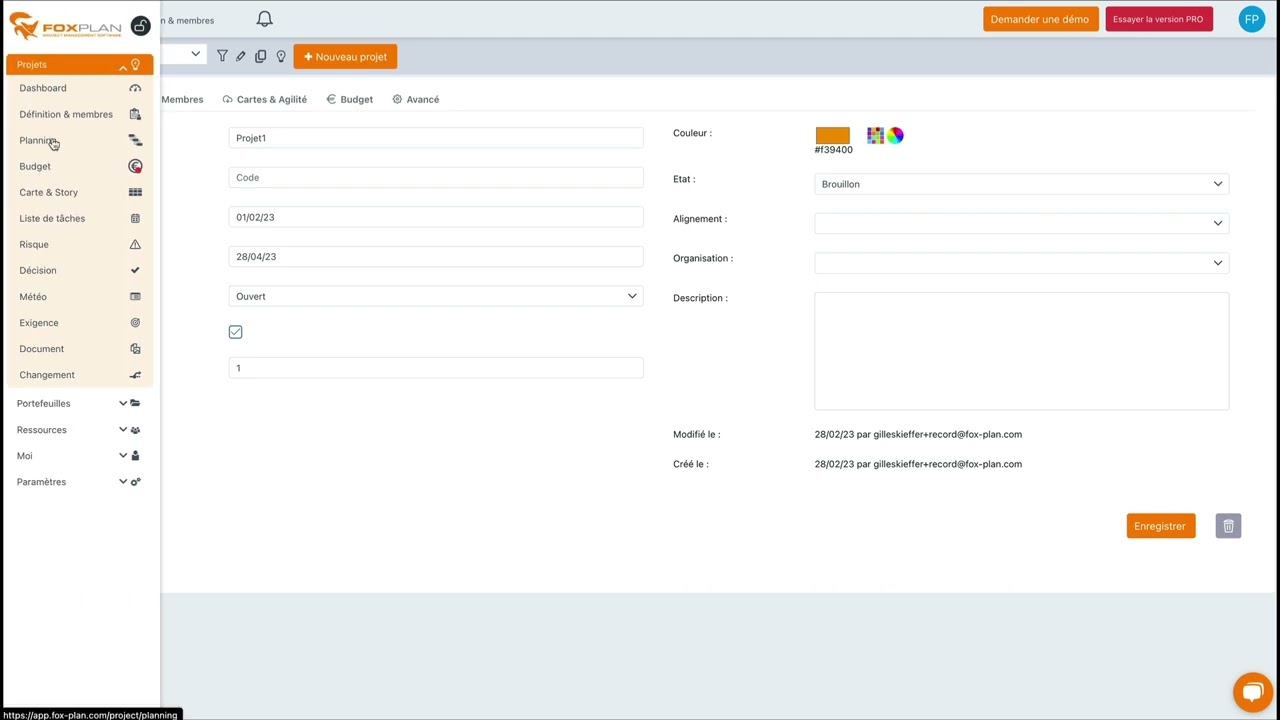
Task: Open Budget in the sidebar
Action: [x=80, y=166]
